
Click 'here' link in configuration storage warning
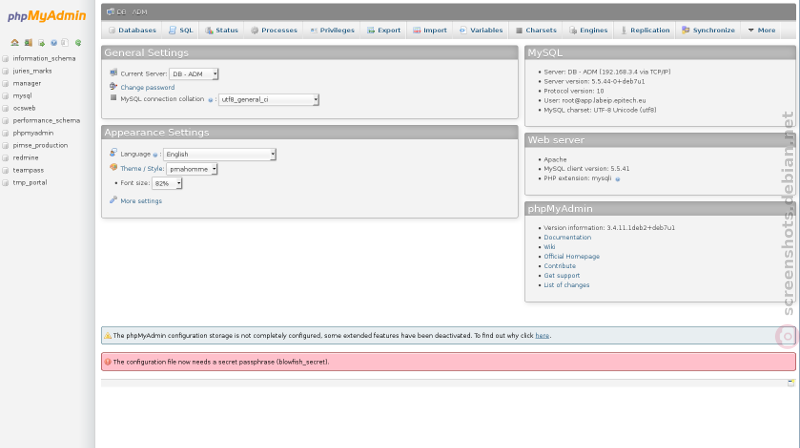tap(542, 336)
